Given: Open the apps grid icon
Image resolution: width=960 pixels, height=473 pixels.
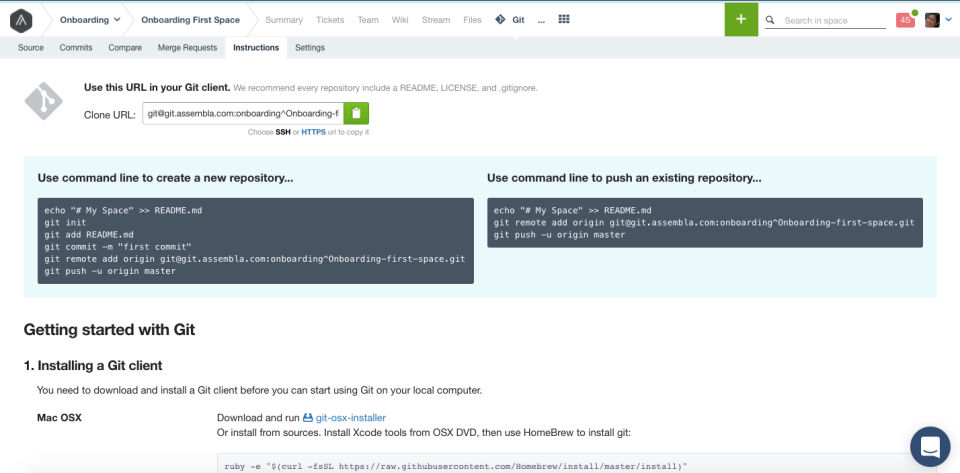Looking at the screenshot, I should (x=563, y=20).
